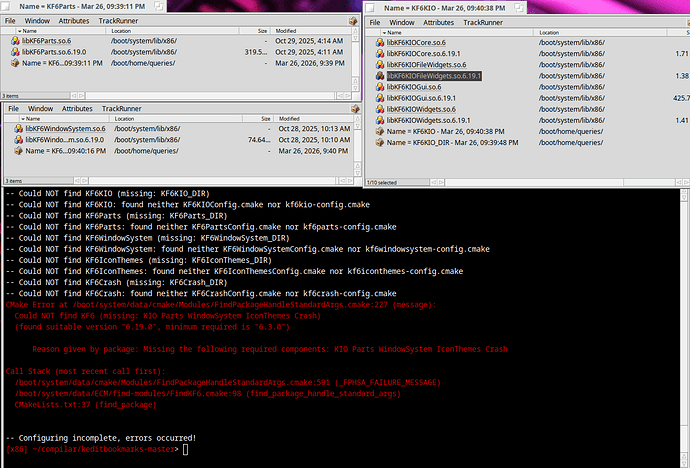The image size is (690, 468).
Task: Sort by Modified column in KF6Parts window
Action: pos(312,31)
